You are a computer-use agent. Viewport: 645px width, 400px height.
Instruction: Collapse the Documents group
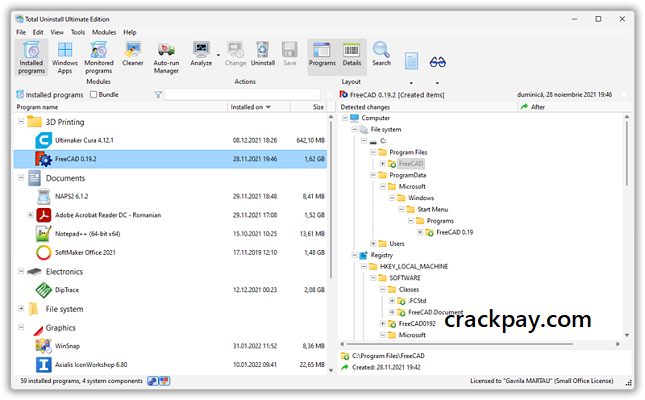pos(21,178)
